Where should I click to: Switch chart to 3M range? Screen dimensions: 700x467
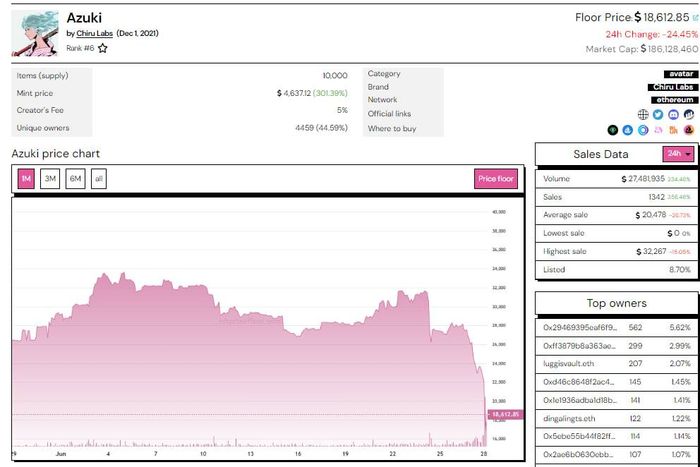50,179
